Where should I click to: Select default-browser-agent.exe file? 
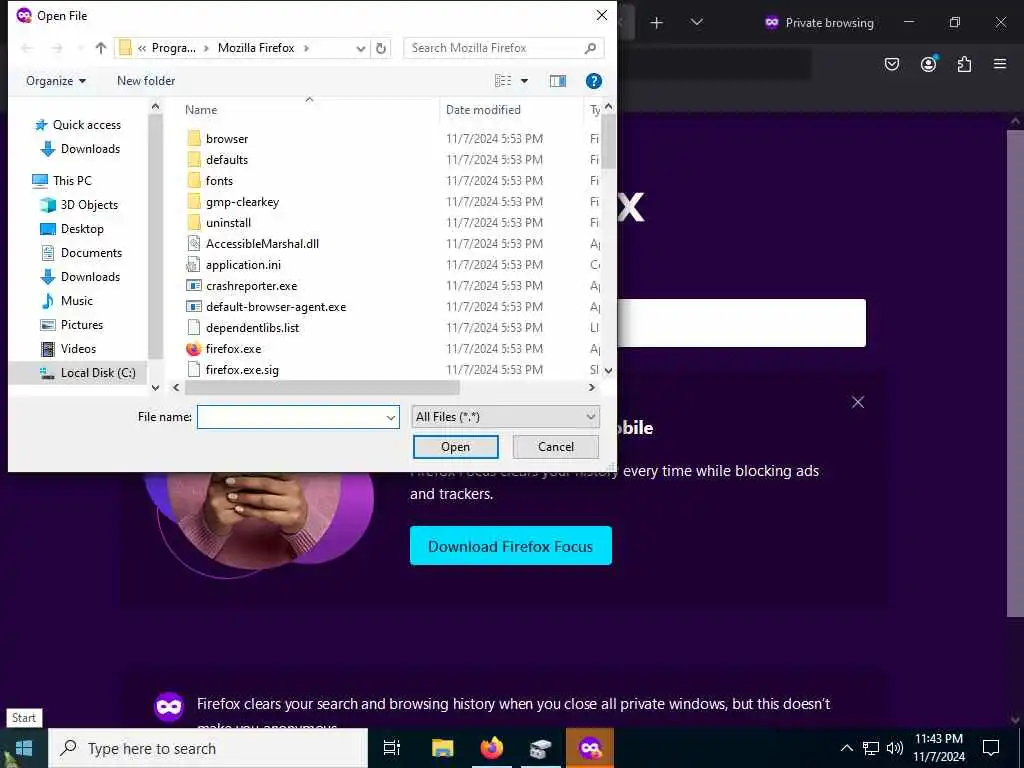coord(276,307)
